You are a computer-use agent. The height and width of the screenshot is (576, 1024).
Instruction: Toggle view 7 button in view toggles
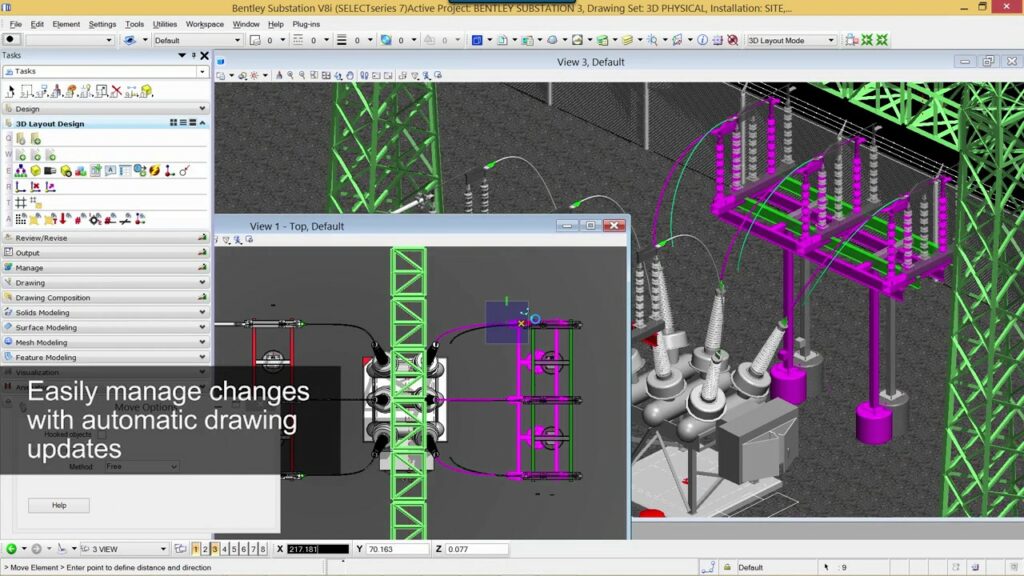click(253, 549)
